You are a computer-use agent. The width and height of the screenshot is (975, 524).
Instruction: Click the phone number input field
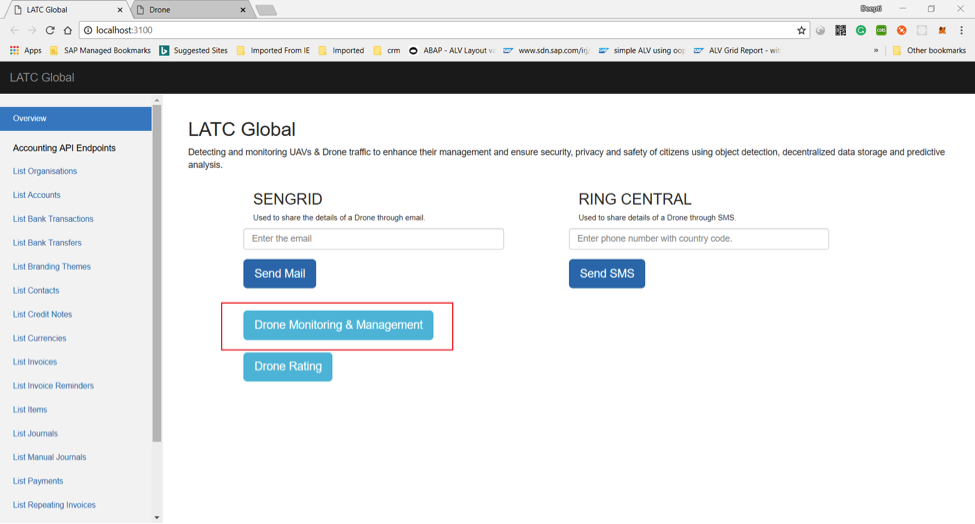698,239
